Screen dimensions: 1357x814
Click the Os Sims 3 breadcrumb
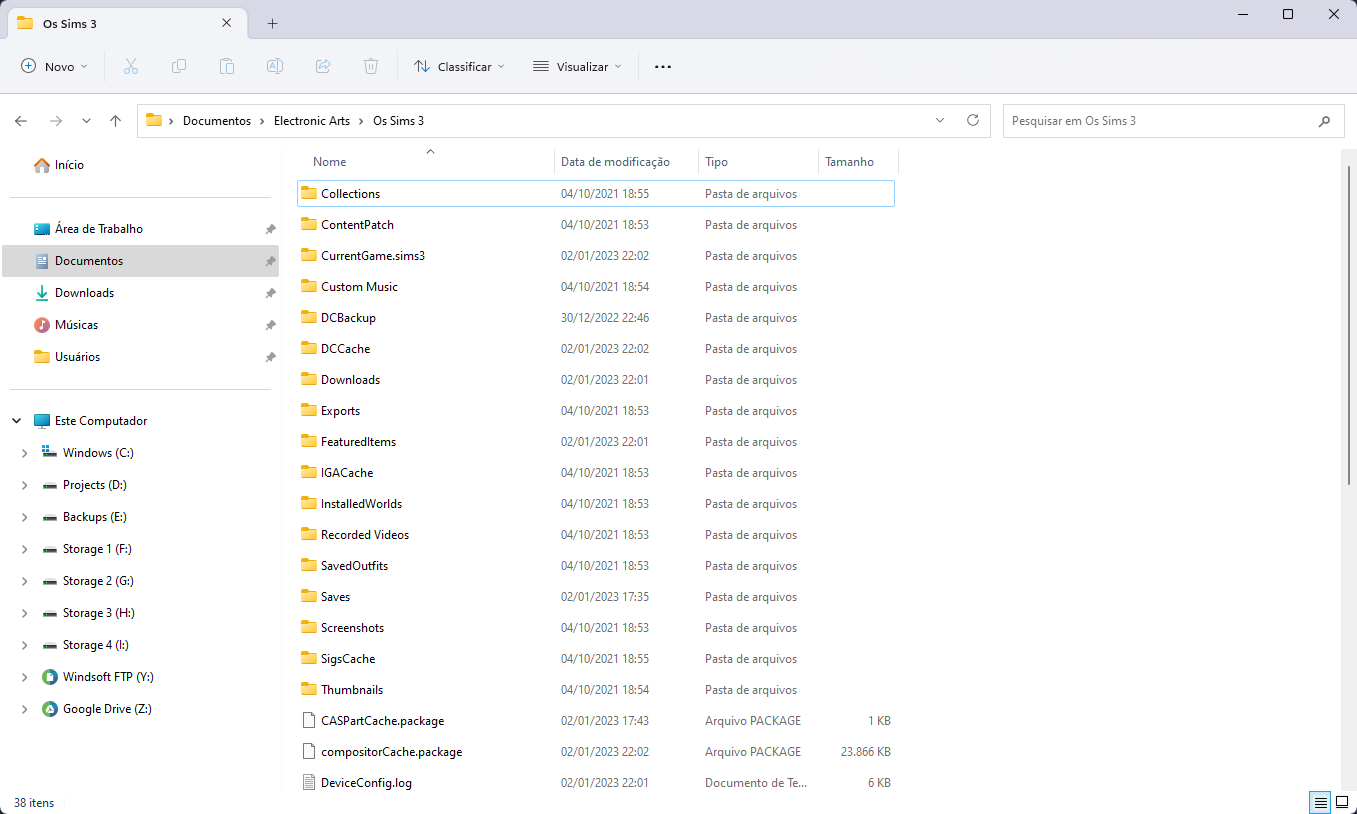[x=398, y=120]
